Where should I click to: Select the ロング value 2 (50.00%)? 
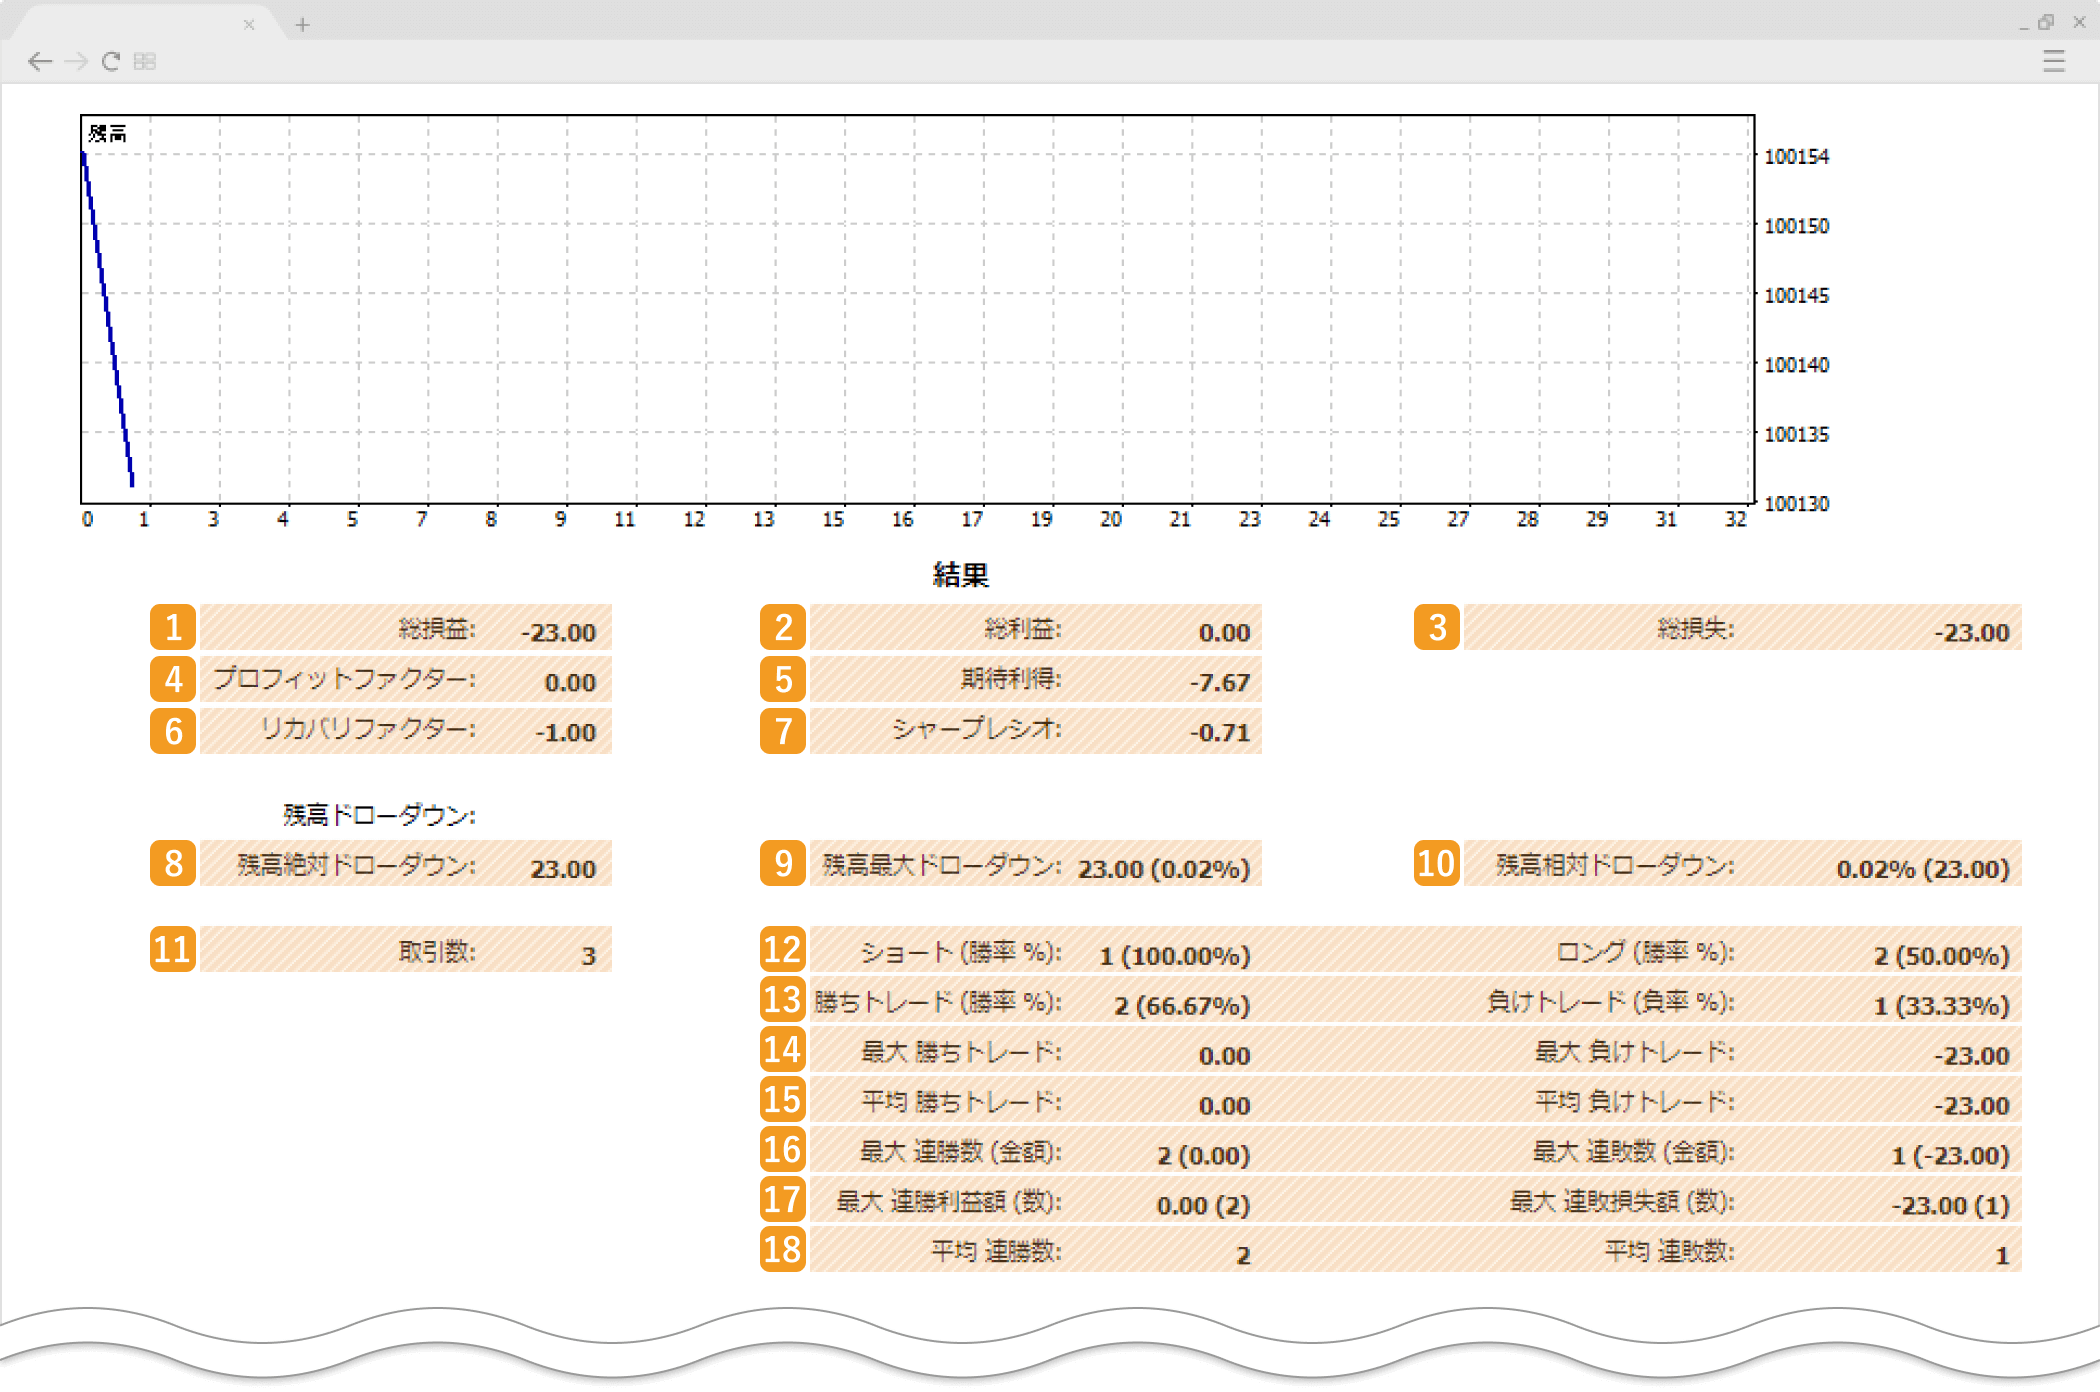coord(1942,956)
